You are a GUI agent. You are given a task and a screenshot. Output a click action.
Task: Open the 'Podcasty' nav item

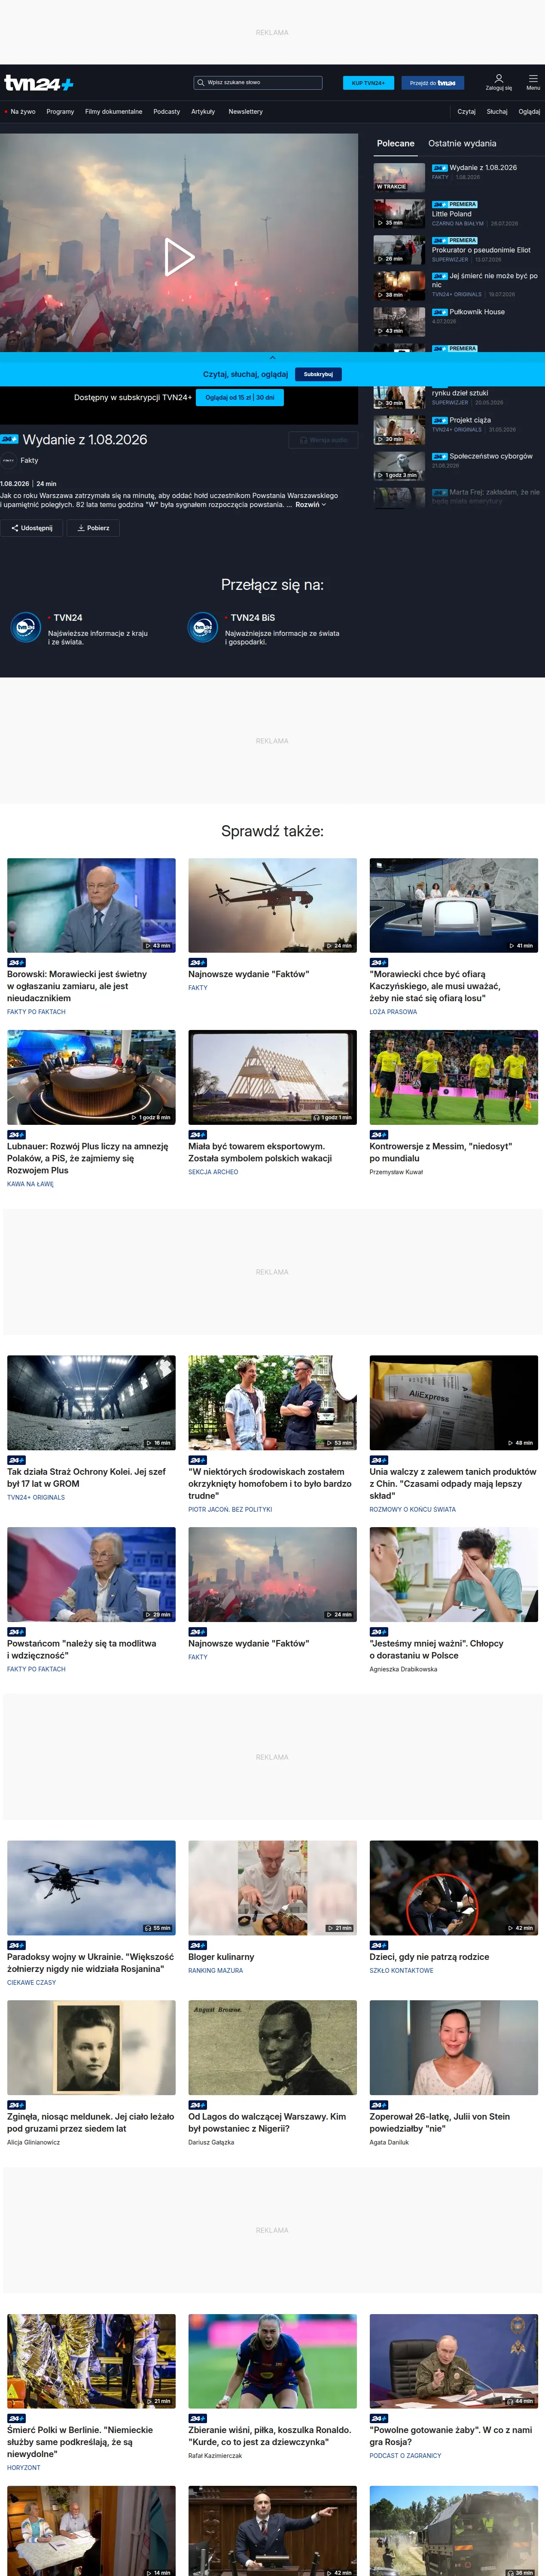(x=167, y=112)
